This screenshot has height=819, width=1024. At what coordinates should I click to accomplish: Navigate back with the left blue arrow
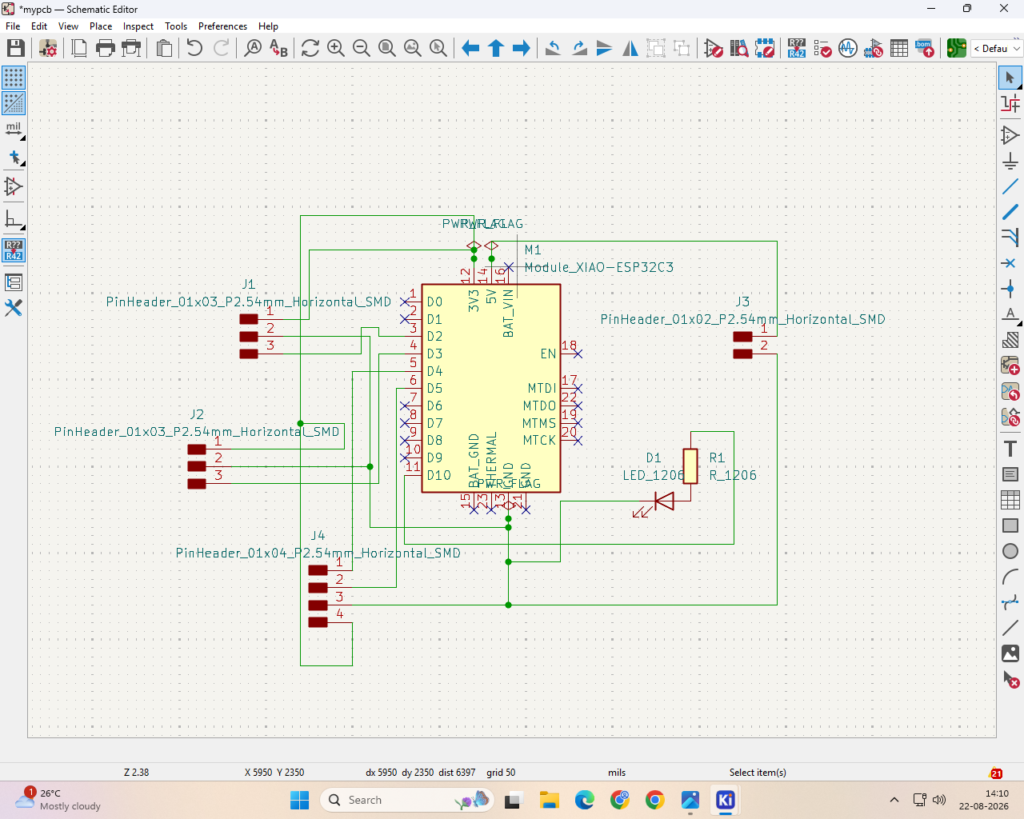[x=470, y=48]
